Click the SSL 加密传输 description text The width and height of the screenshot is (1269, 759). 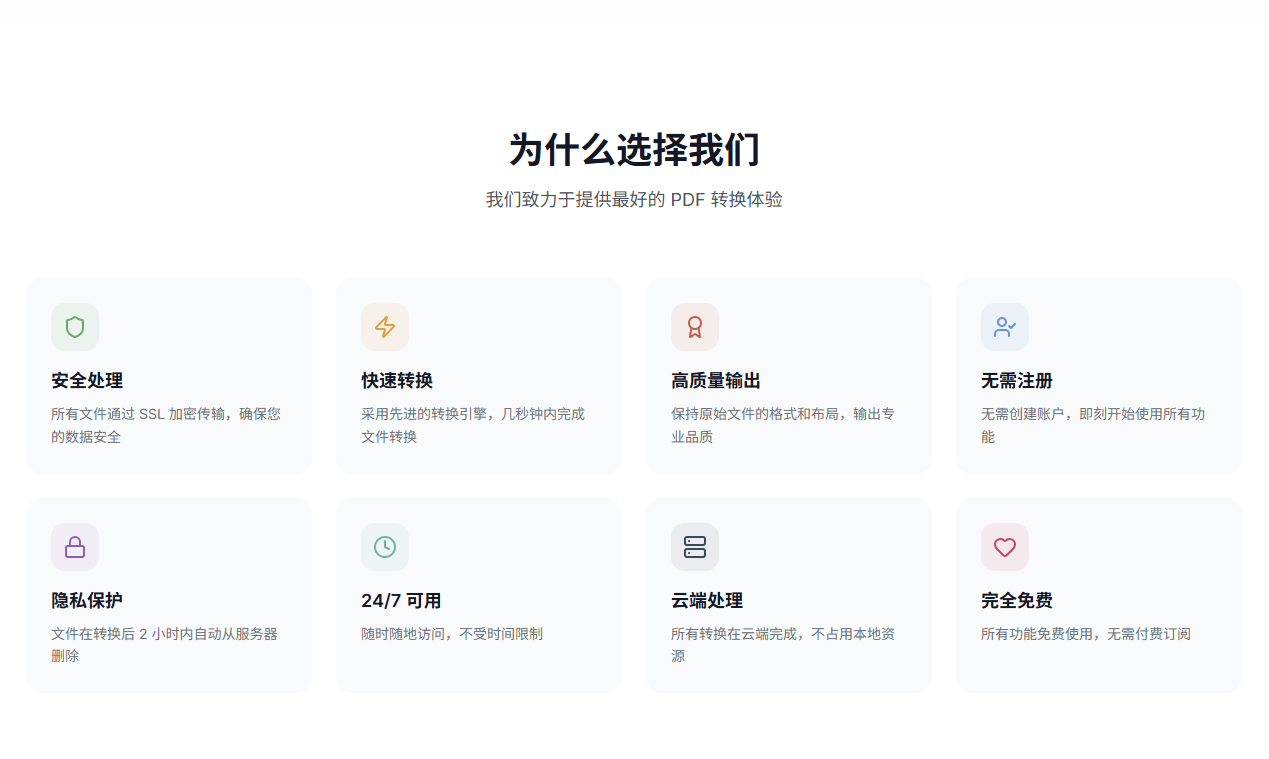167,413
